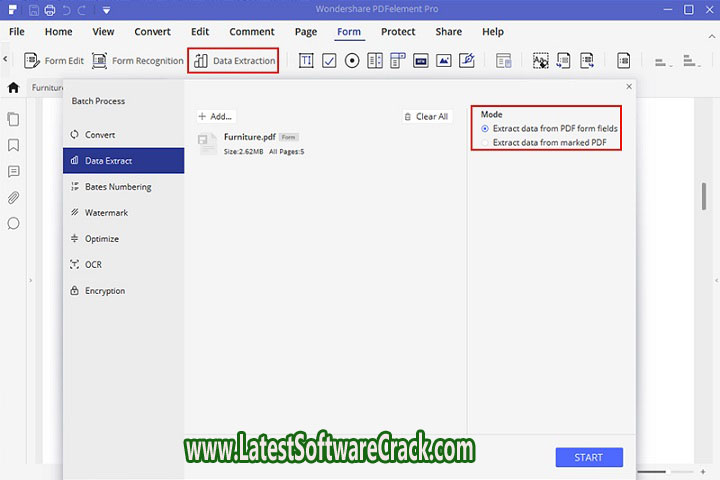Click the Save icon in title bar
Screen dimensions: 720x480
pyautogui.click(x=34, y=10)
